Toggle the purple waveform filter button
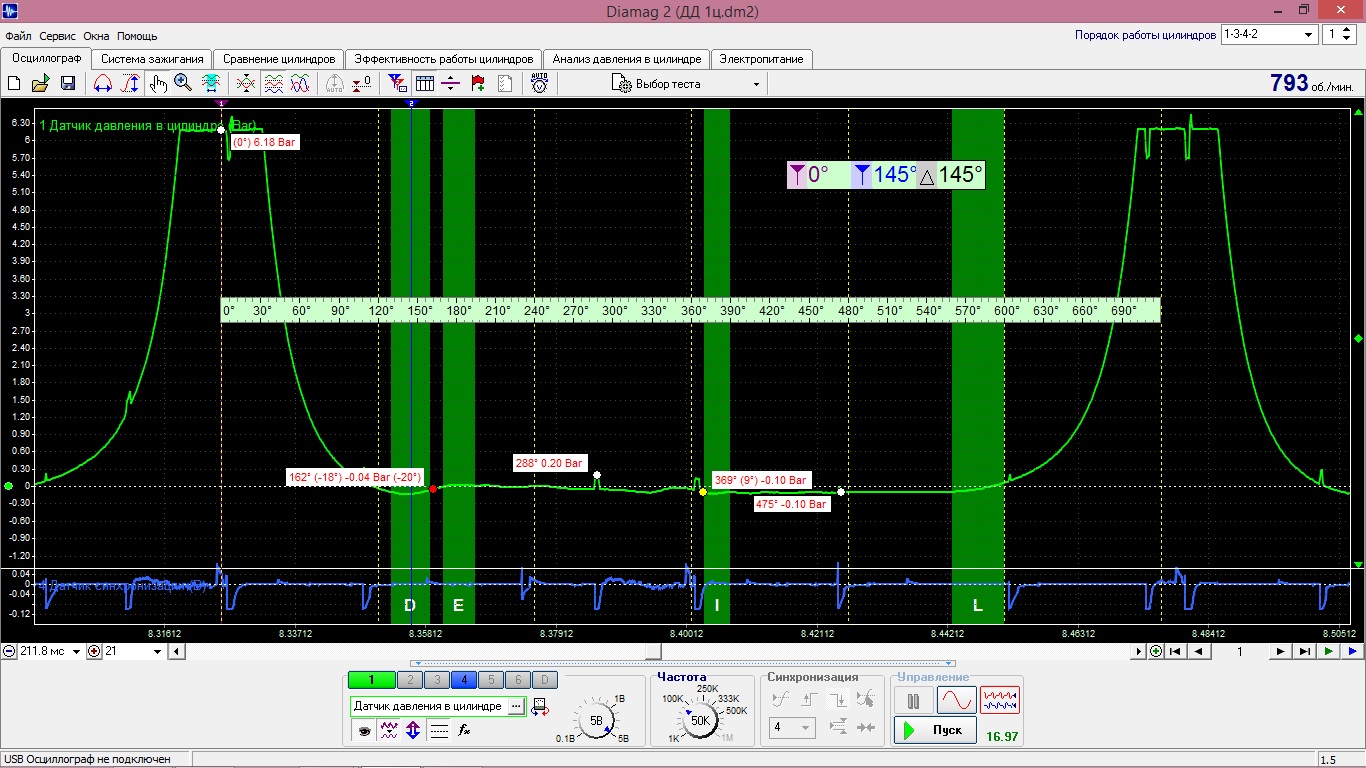This screenshot has width=1366, height=768. 390,730
